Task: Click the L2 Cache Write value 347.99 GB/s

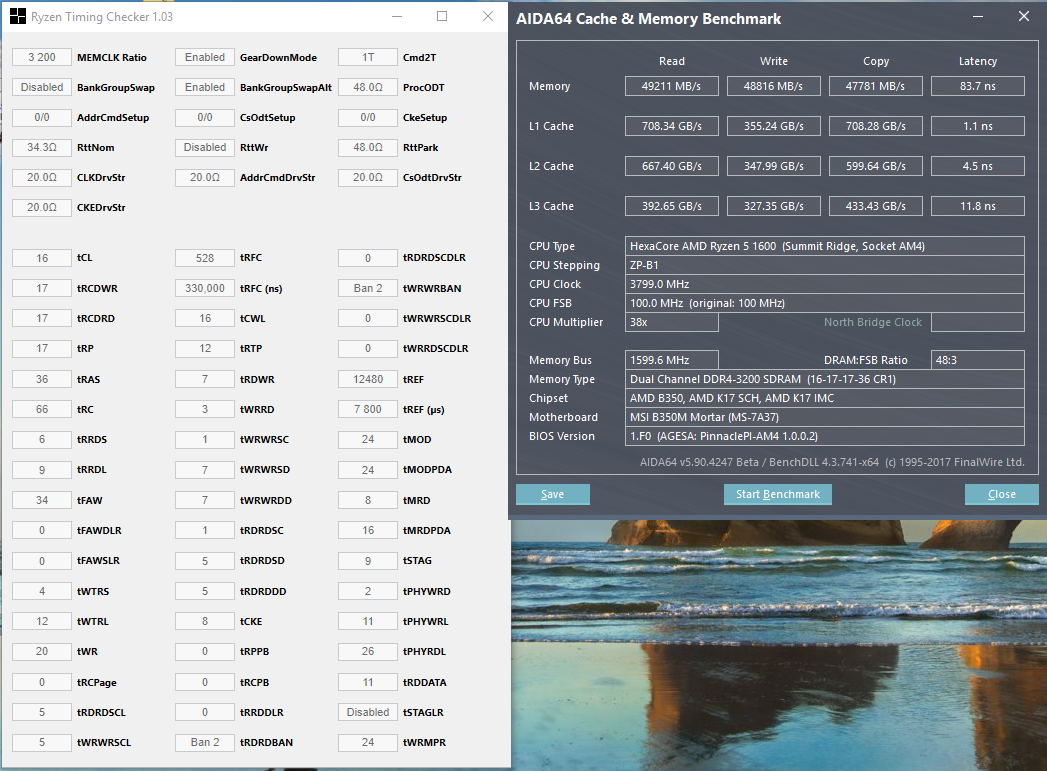Action: 773,166
